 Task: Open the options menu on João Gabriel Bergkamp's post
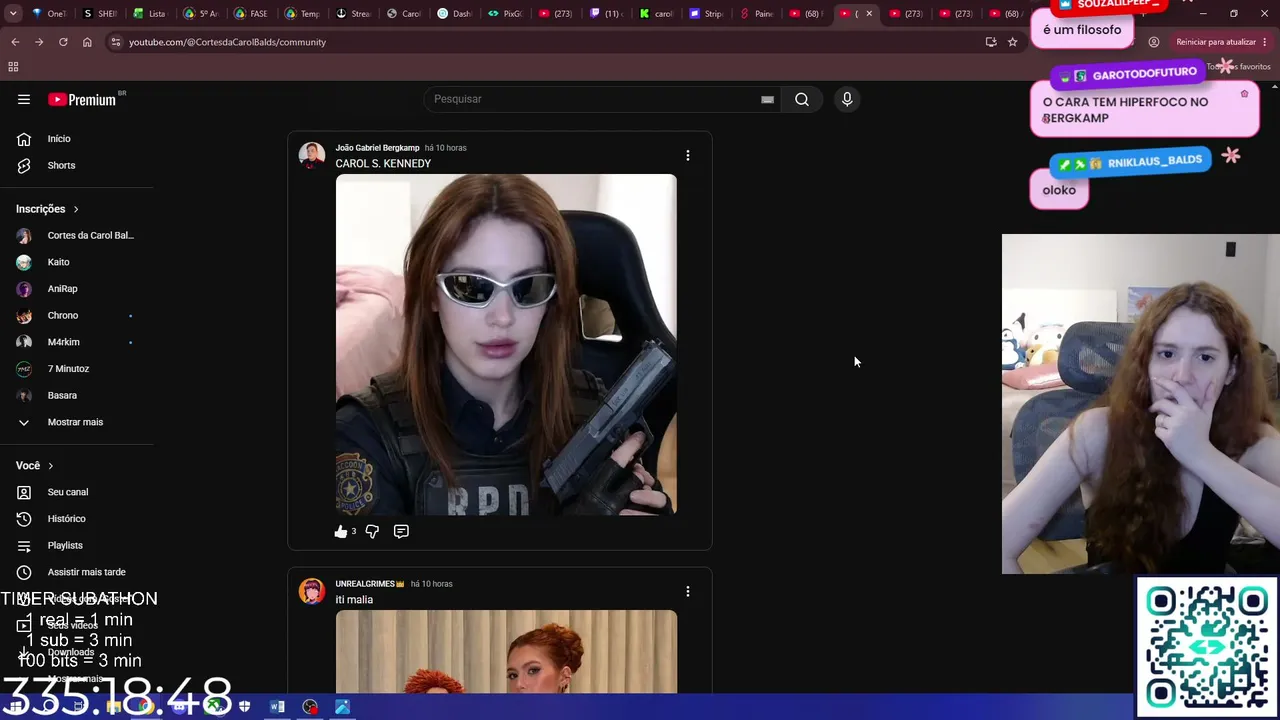tap(687, 155)
